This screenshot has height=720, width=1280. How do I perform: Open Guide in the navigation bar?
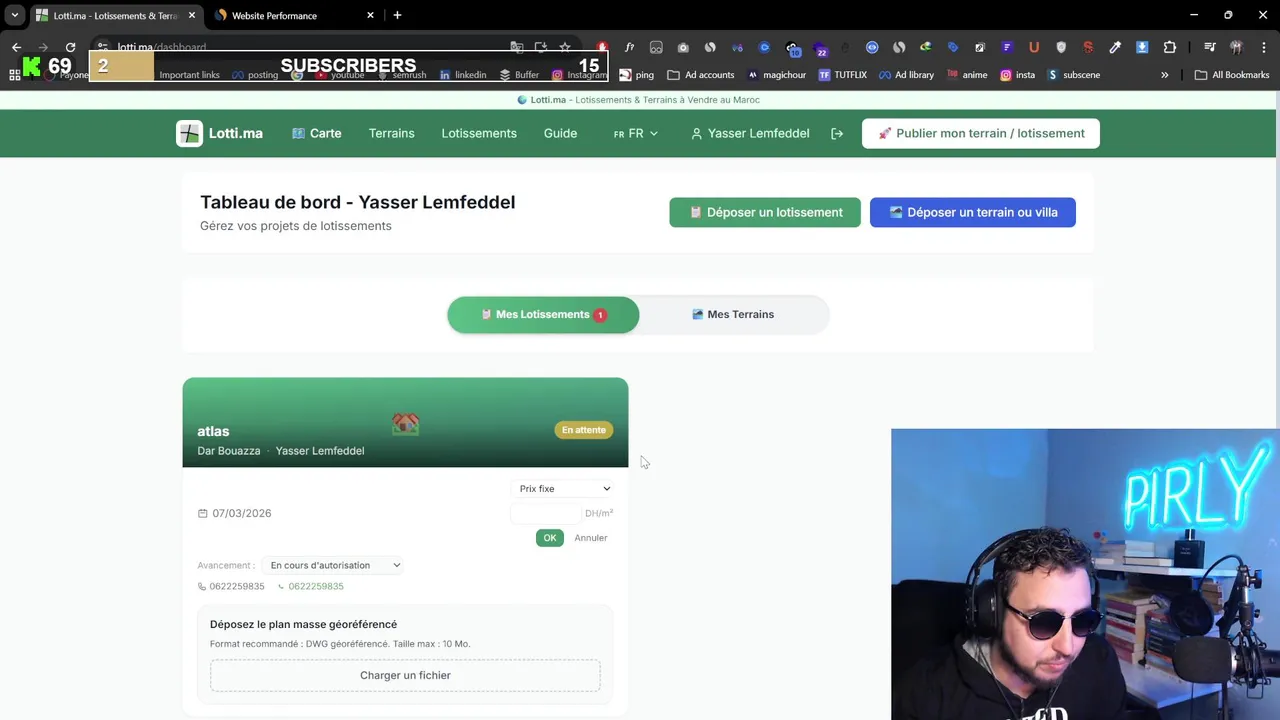click(560, 133)
